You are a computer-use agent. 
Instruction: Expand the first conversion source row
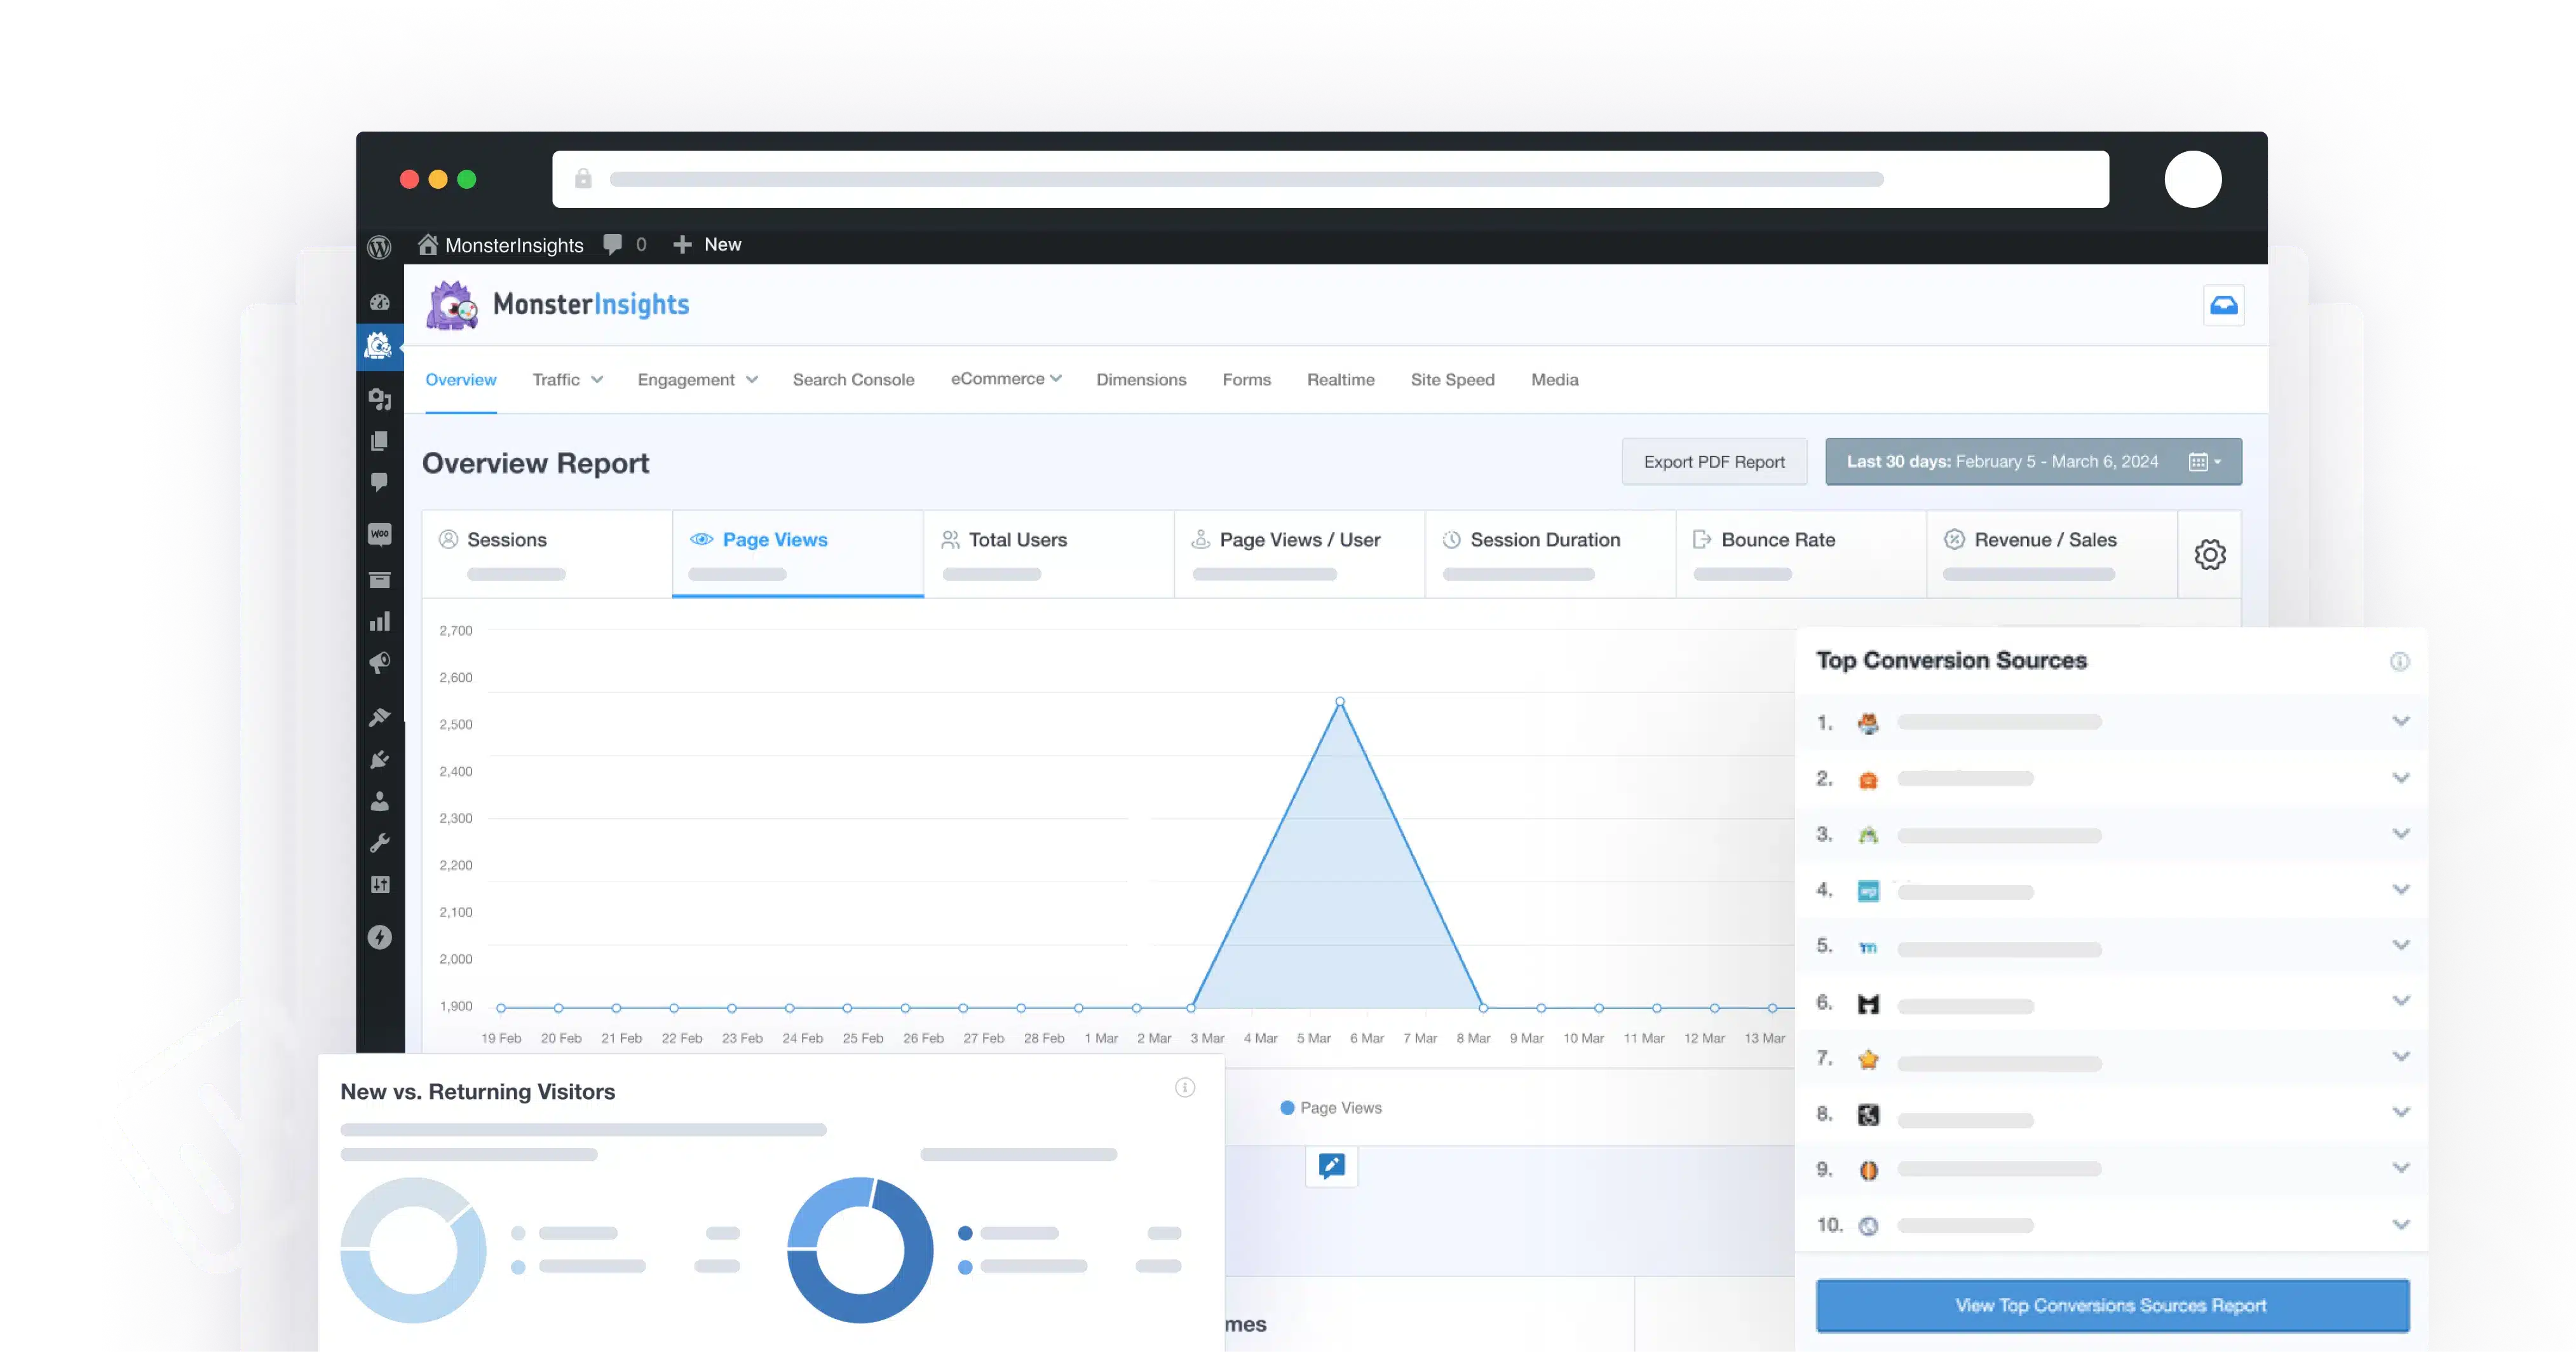[2400, 721]
